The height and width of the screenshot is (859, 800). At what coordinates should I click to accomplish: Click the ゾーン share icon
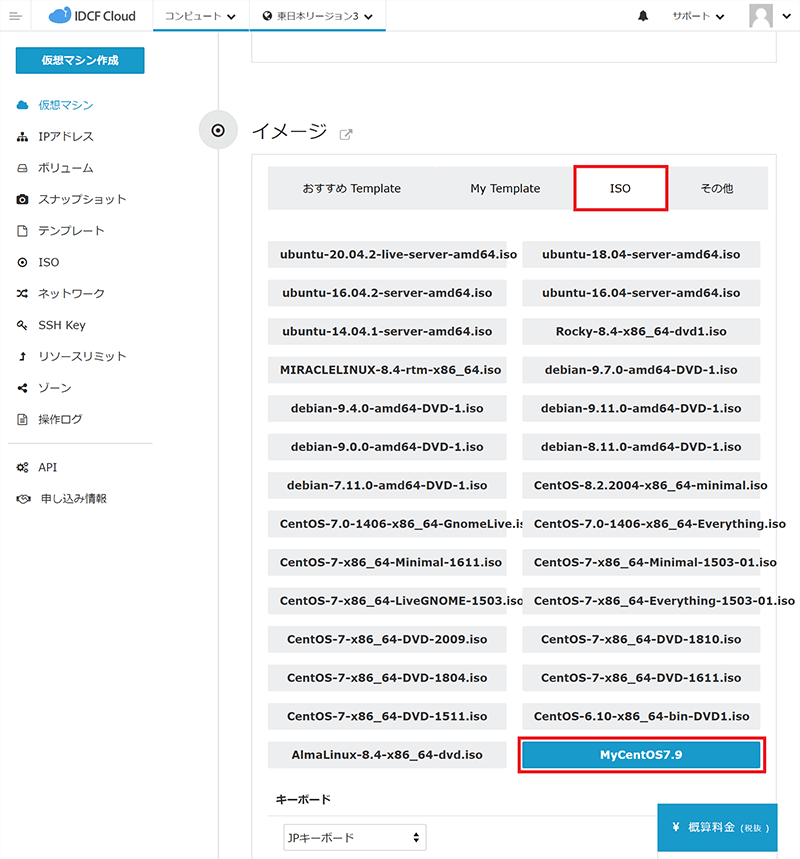tap(22, 388)
